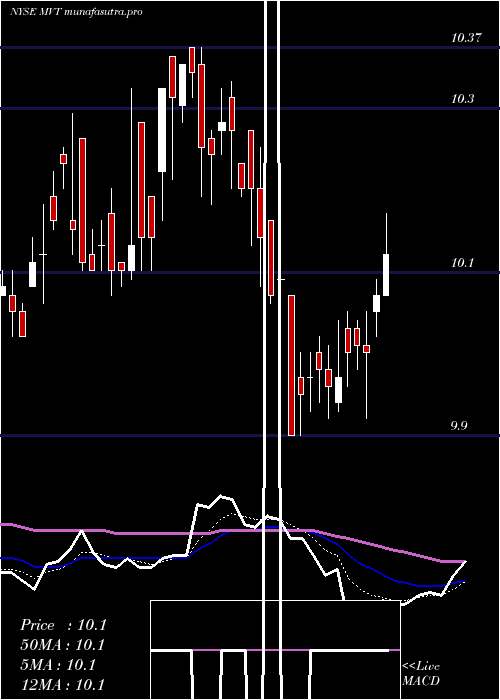Image resolution: width=500 pixels, height=700 pixels.
Task: Click the NYSE MVT munafasutra.pro title text
Action: 76,12
